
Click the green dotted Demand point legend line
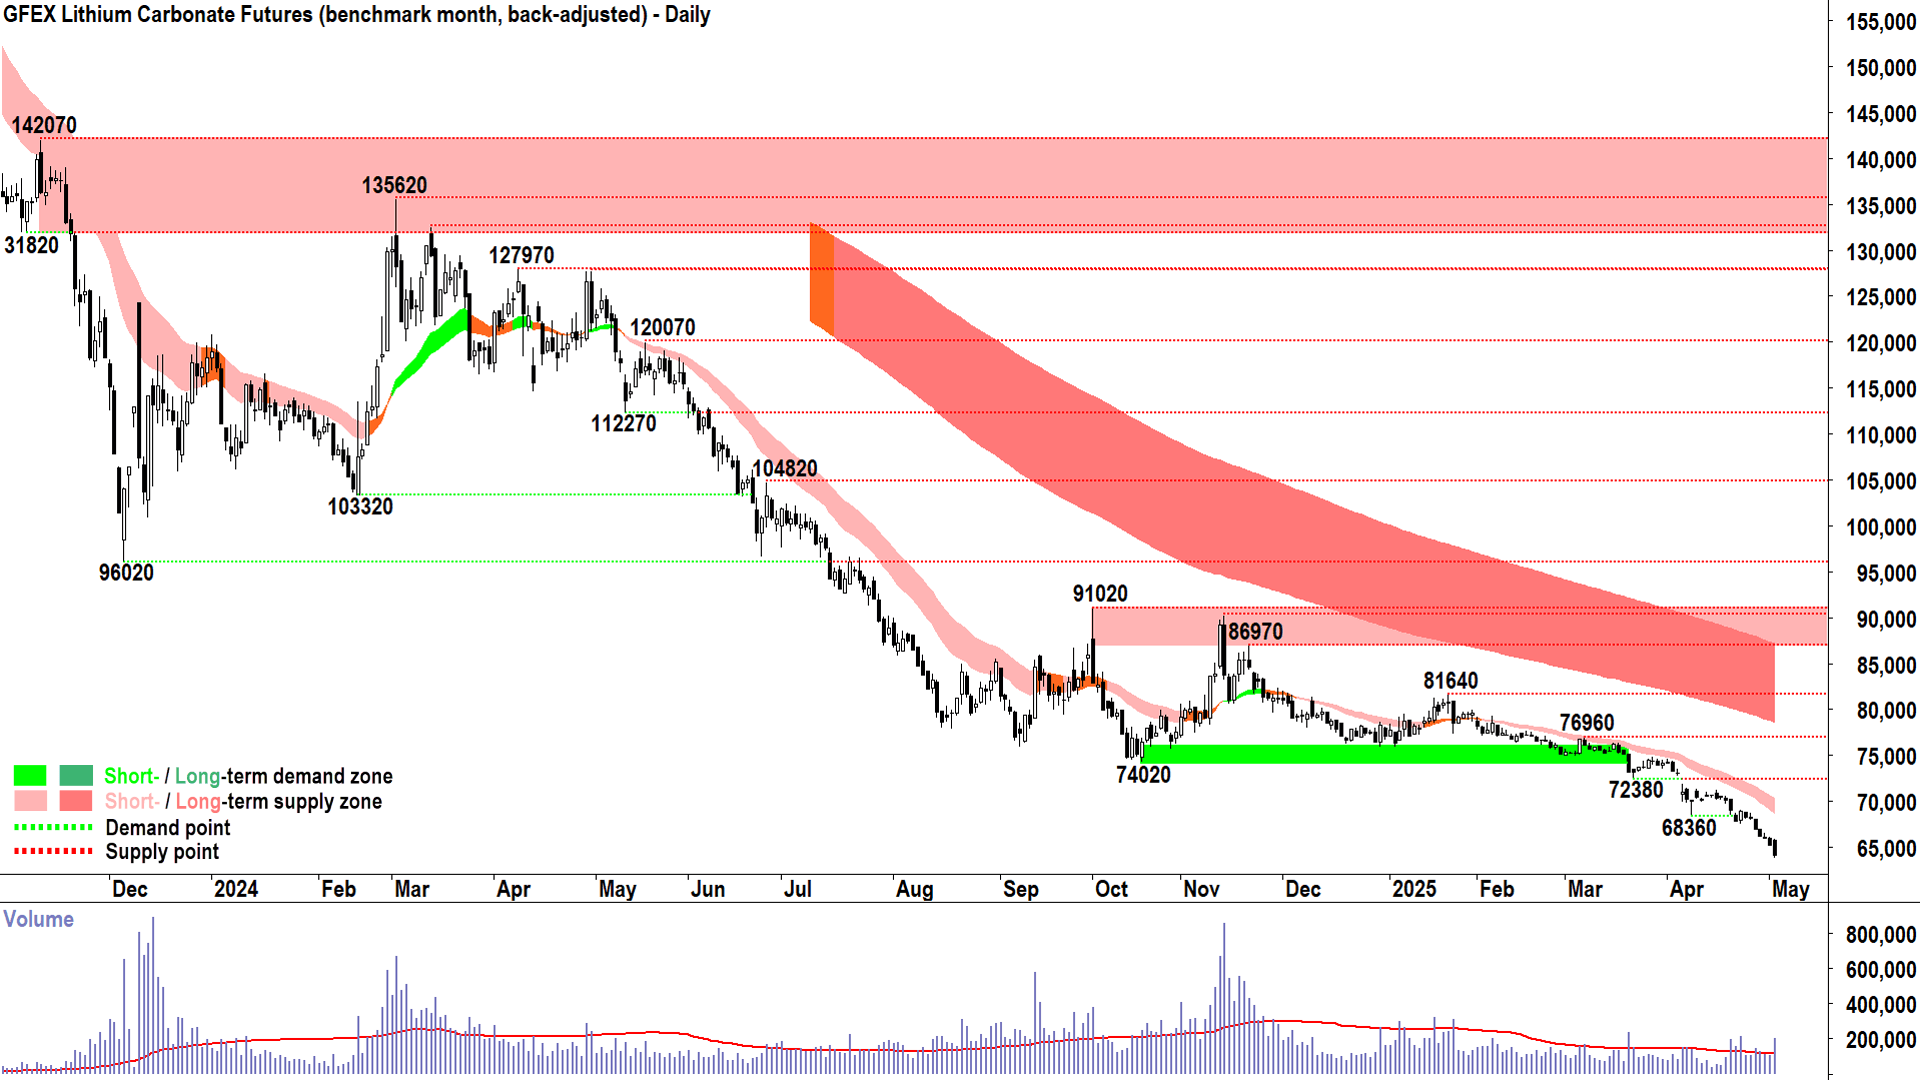(x=53, y=828)
